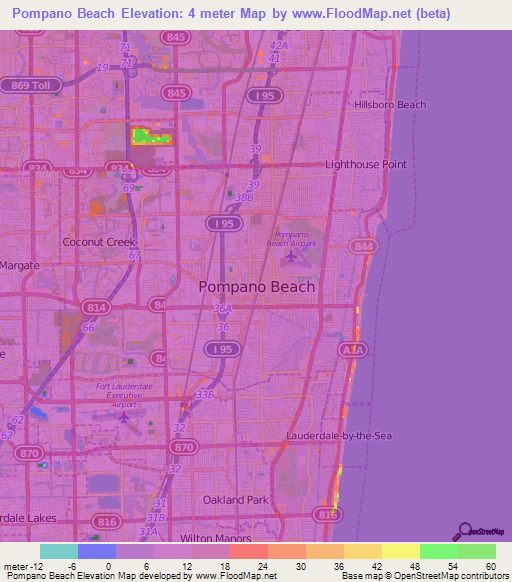Pick the red 18 to 24 legend swatch
The height and width of the screenshot is (582, 512).
point(249,552)
